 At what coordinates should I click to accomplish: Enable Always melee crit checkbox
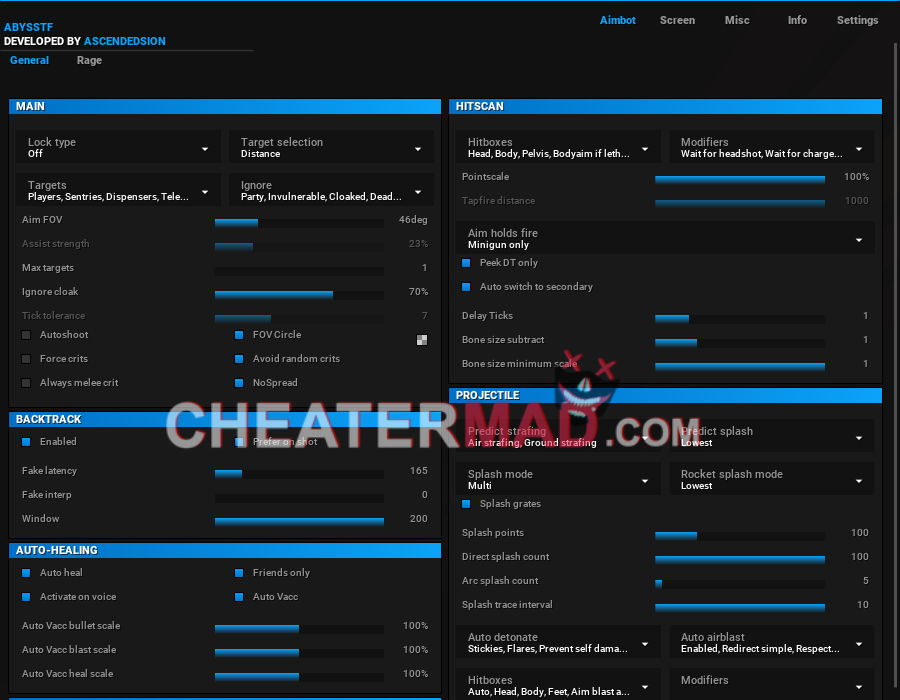[26, 383]
